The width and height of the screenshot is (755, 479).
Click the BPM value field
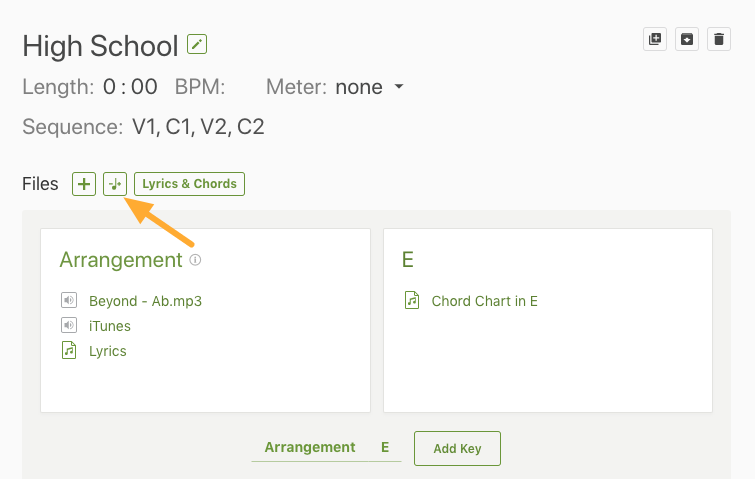[x=243, y=87]
